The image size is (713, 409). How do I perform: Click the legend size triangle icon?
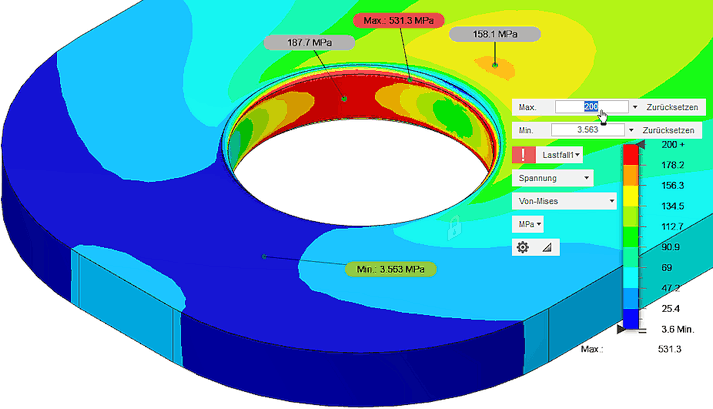click(546, 247)
